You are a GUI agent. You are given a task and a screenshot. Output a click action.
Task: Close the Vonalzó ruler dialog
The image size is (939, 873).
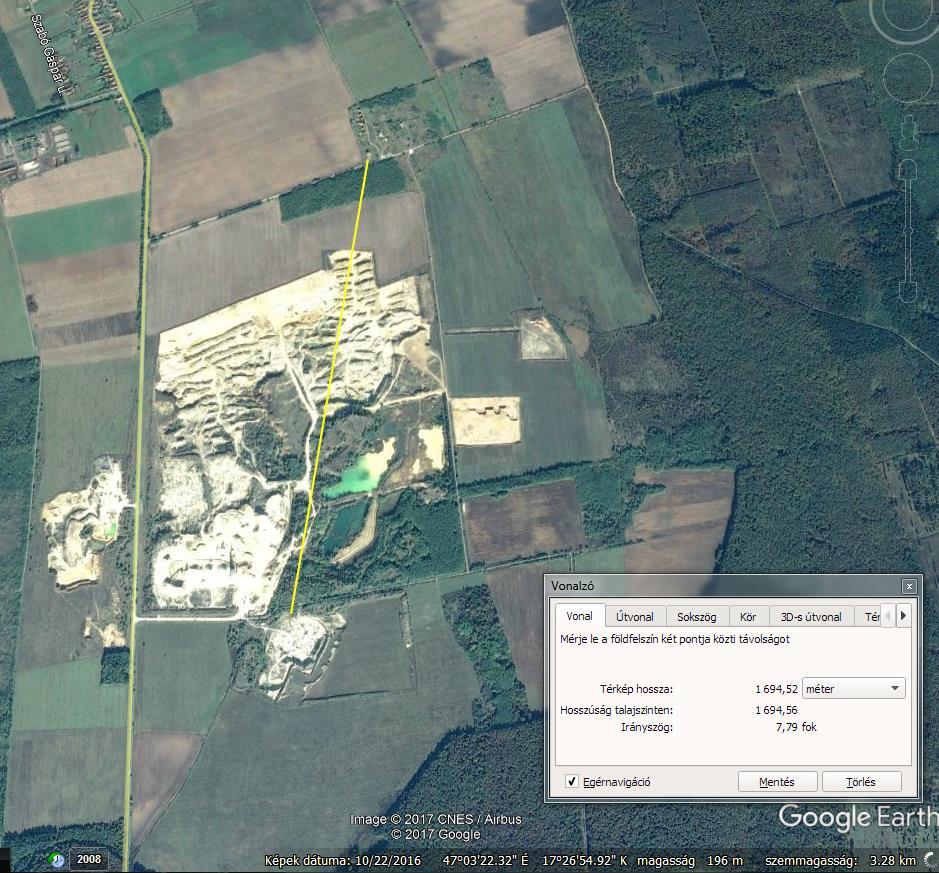(908, 586)
